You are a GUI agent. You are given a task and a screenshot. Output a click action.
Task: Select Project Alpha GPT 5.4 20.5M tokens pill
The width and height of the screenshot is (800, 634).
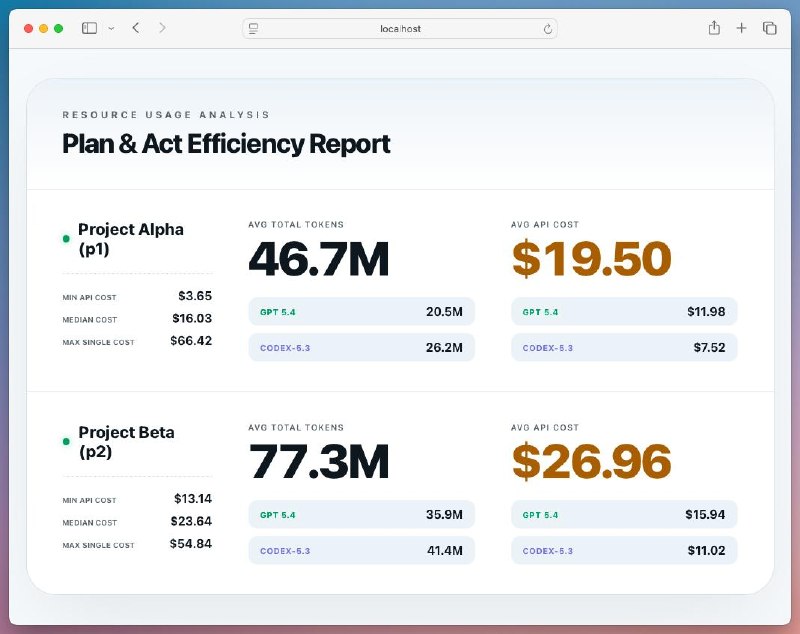(361, 312)
